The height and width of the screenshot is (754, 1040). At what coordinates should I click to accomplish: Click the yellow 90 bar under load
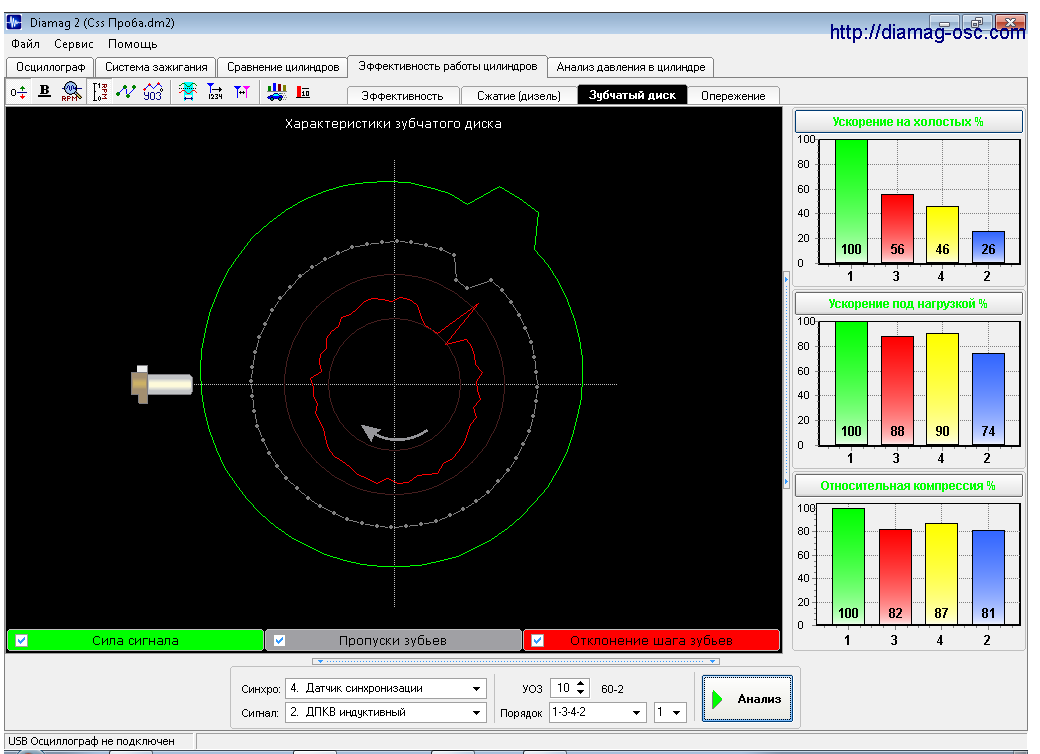(x=942, y=389)
